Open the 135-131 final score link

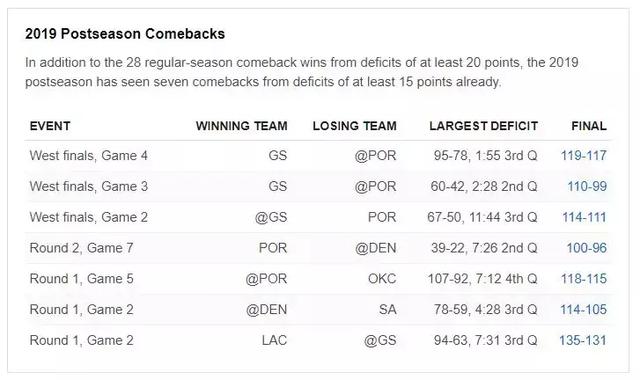583,340
